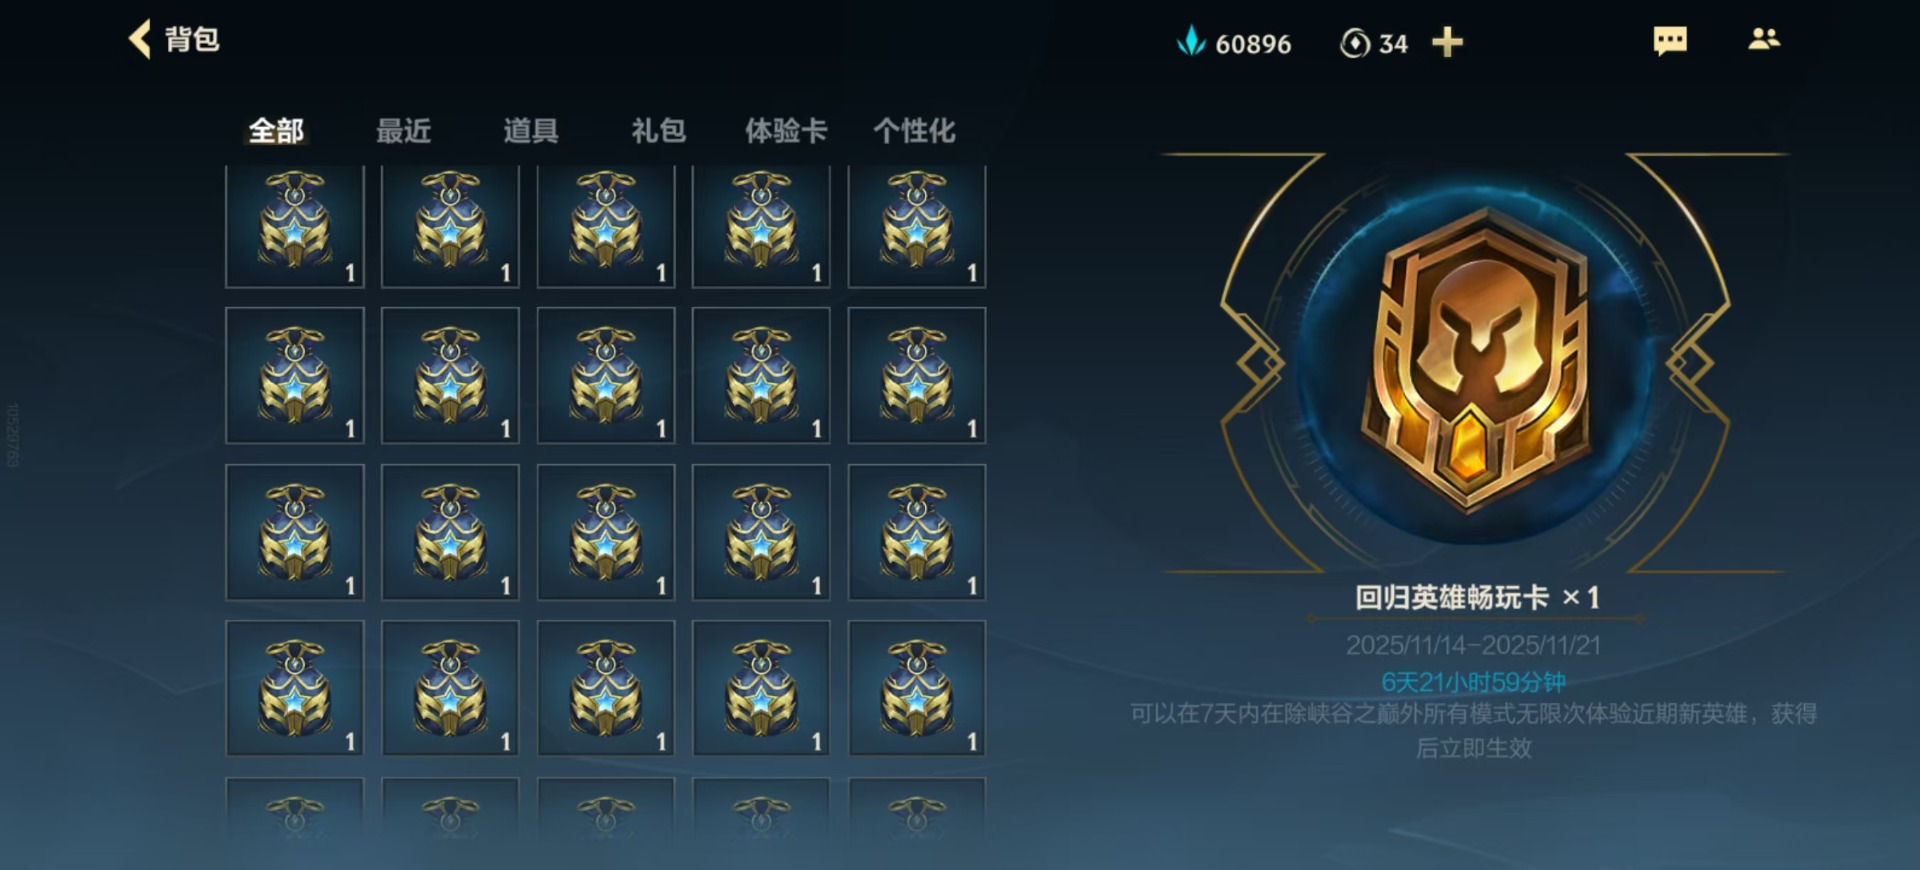Tap the plus icon to add currency
The height and width of the screenshot is (870, 1920).
click(x=1447, y=42)
